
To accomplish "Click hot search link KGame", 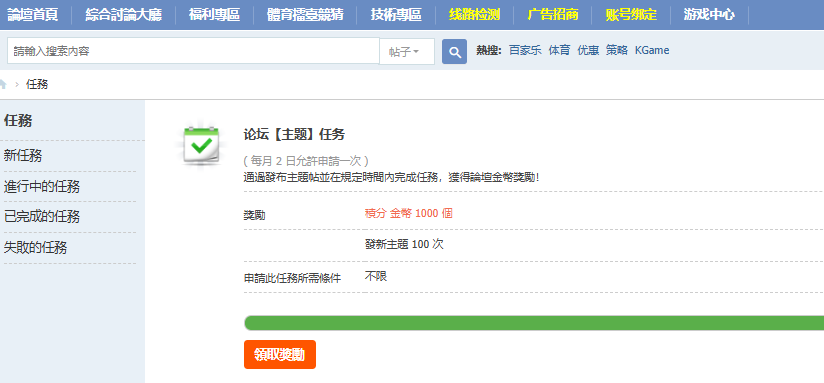I will (x=652, y=50).
